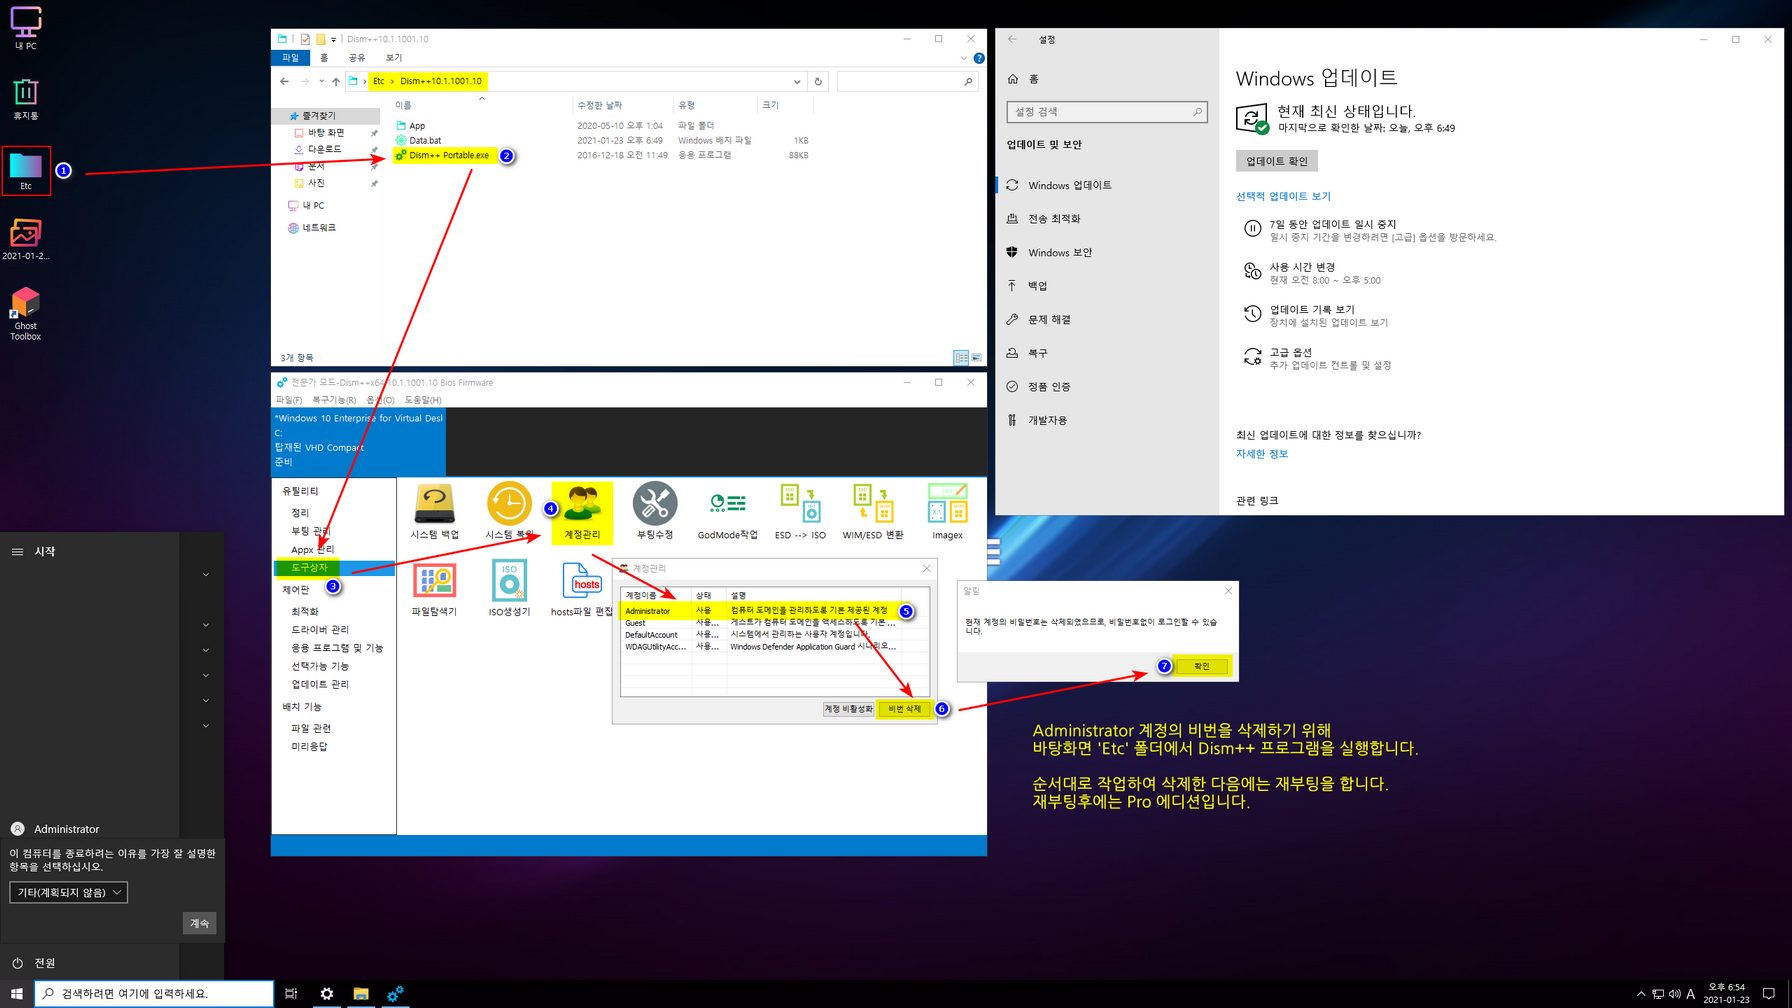The image size is (1792, 1008).
Task: Open Task View in taskbar
Action: coord(291,993)
